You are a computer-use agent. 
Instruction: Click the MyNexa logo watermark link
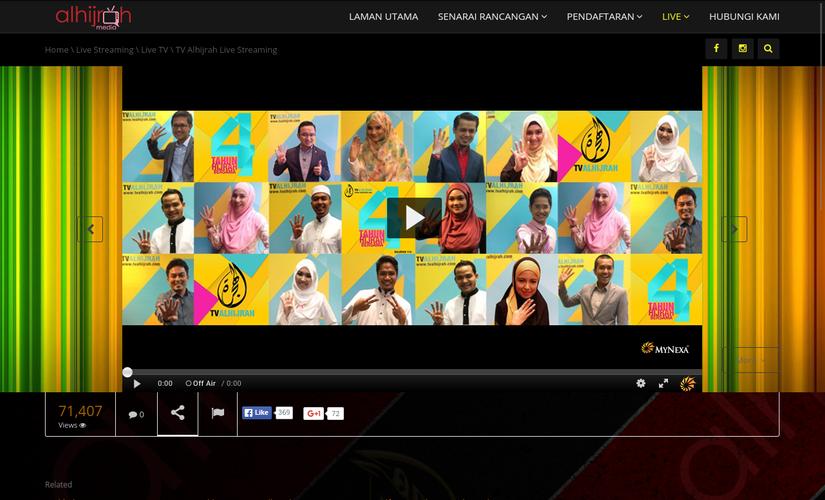(665, 348)
